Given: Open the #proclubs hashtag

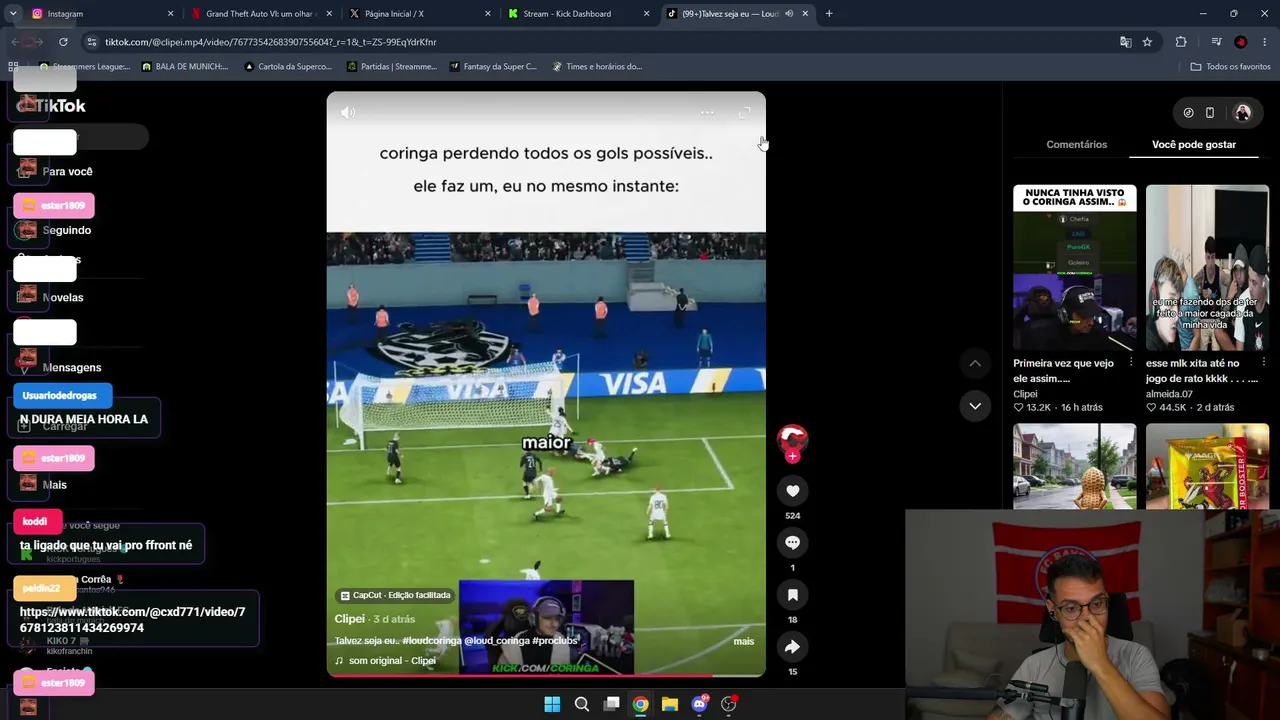Looking at the screenshot, I should point(555,641).
